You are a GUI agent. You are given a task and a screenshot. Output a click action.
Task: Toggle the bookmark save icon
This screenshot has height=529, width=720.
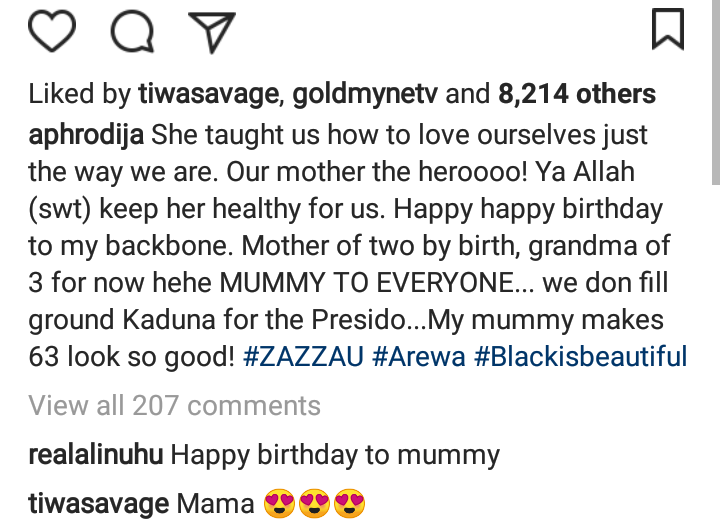[x=667, y=29]
